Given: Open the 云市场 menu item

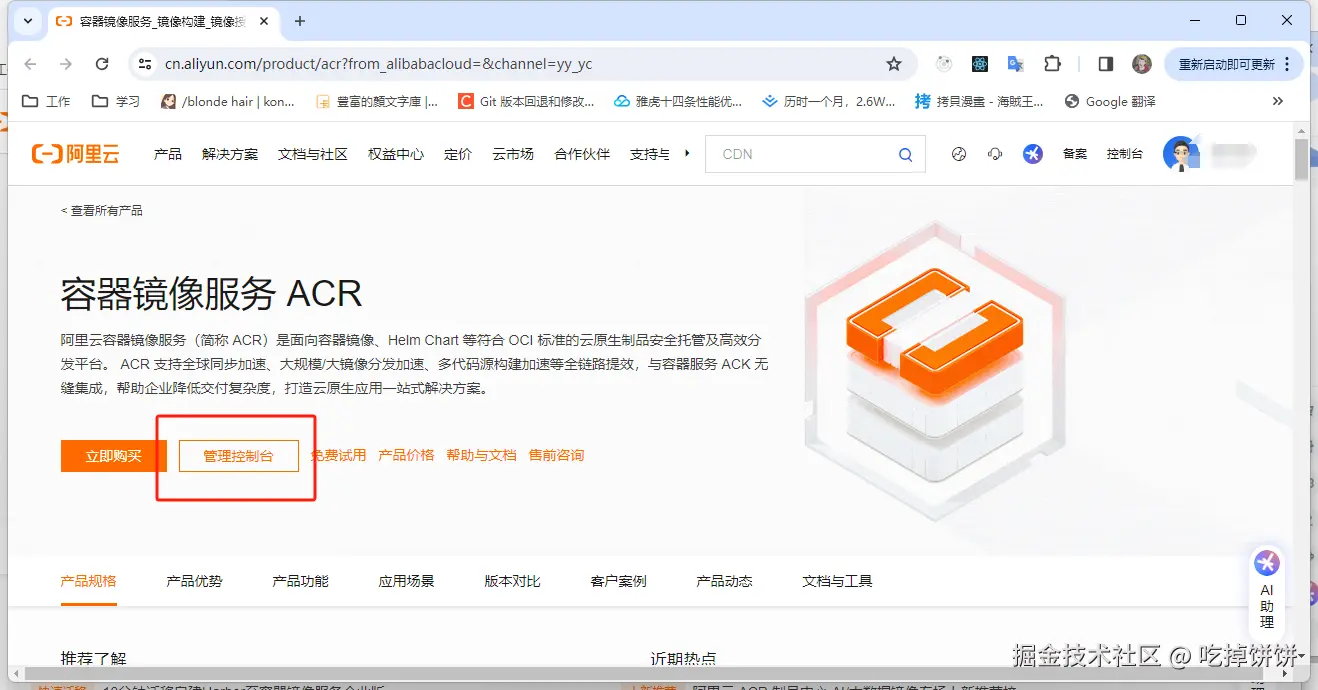Looking at the screenshot, I should click(513, 154).
